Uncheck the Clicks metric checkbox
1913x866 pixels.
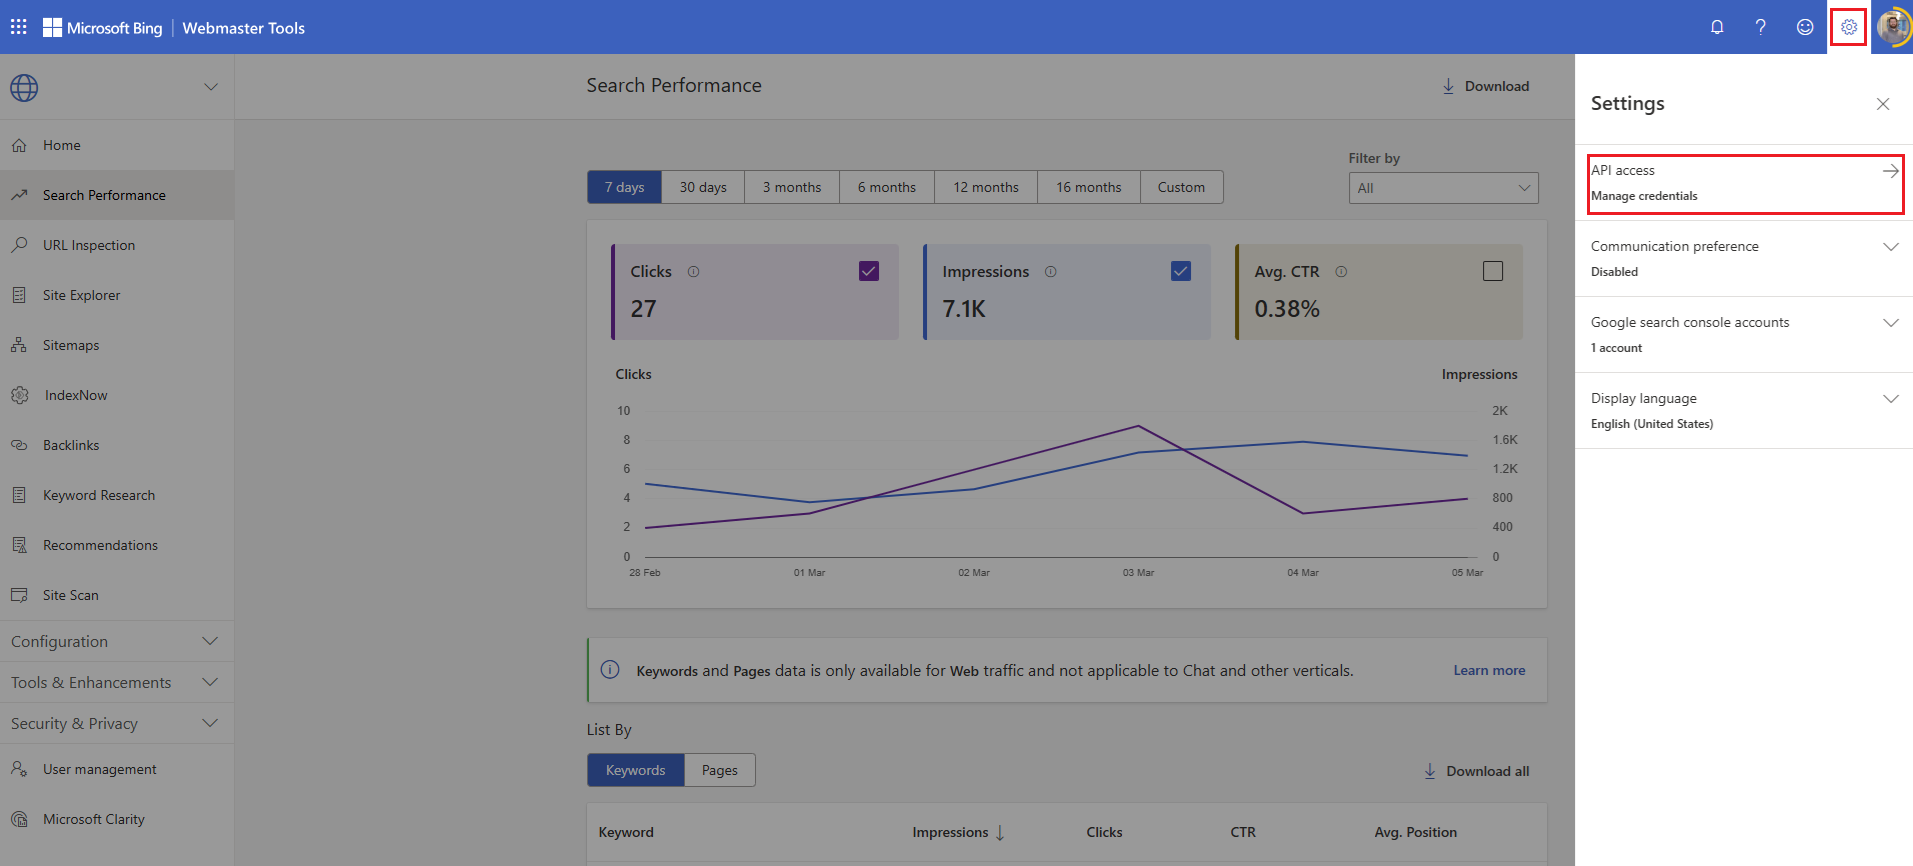869,271
